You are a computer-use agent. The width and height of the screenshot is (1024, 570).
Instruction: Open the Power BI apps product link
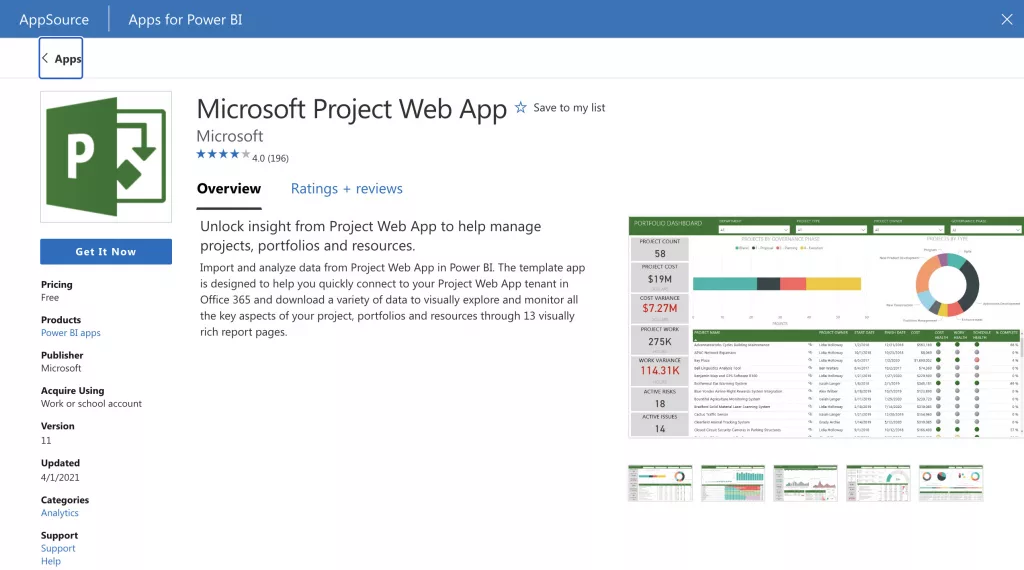point(71,333)
